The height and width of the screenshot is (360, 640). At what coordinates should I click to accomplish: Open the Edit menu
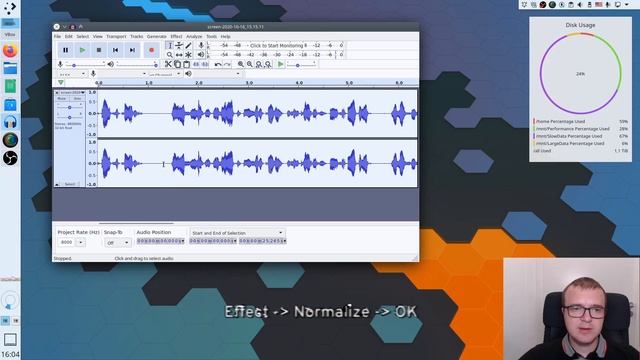(x=69, y=36)
